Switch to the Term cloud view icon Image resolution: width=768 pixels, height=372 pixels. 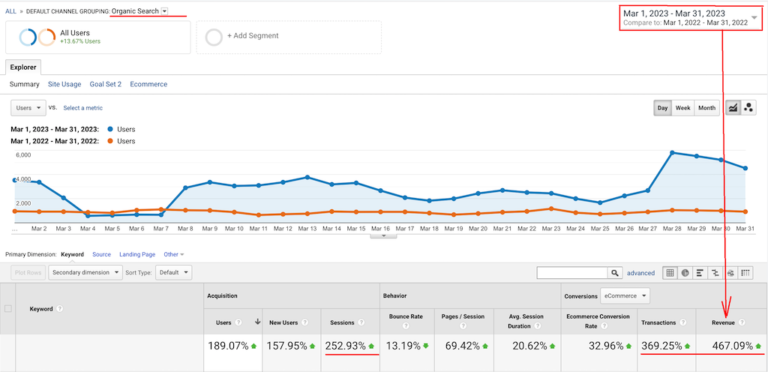[x=730, y=273]
